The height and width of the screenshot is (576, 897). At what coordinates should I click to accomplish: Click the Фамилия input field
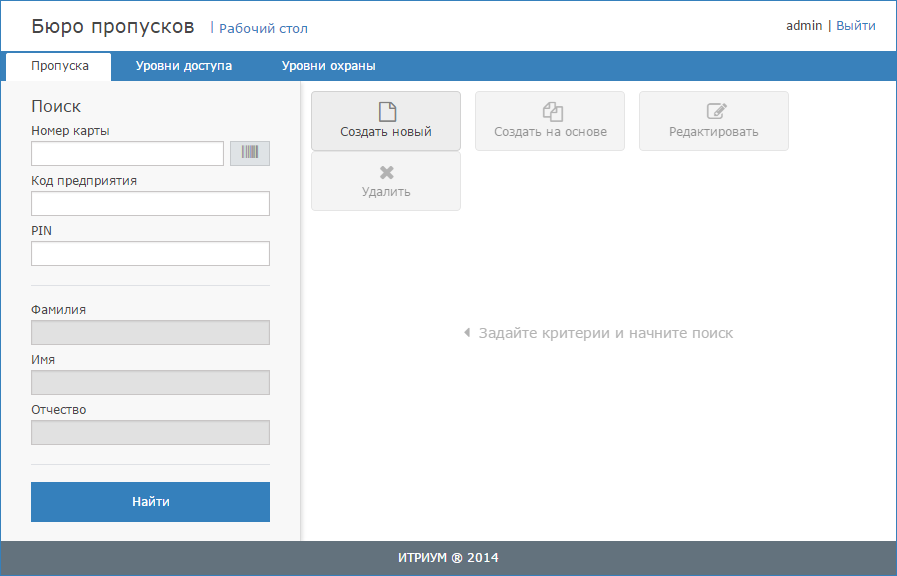click(x=150, y=333)
